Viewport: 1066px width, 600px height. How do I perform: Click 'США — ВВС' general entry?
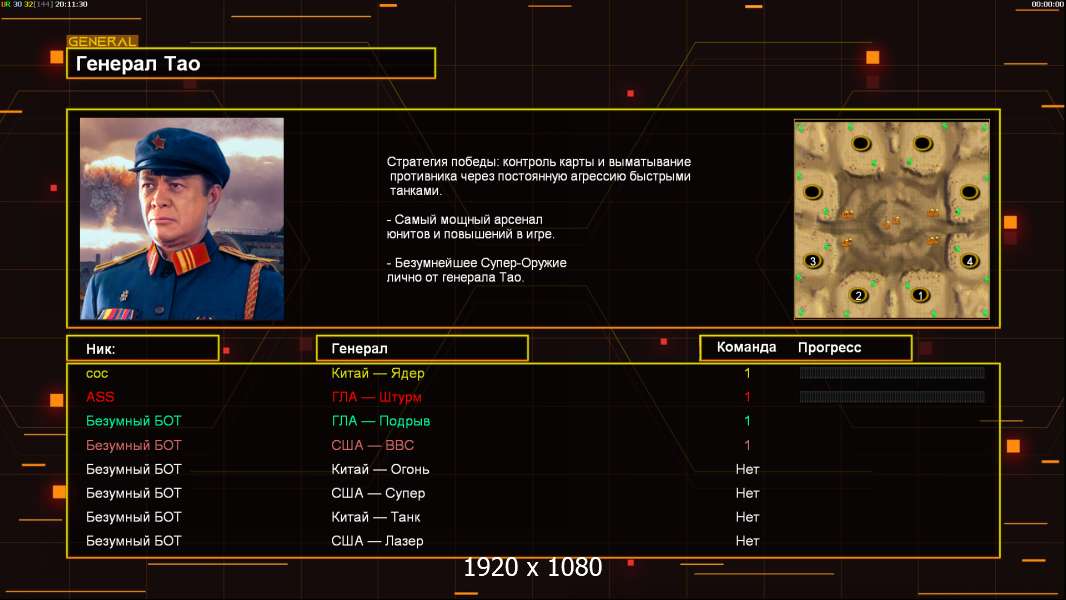pyautogui.click(x=373, y=445)
